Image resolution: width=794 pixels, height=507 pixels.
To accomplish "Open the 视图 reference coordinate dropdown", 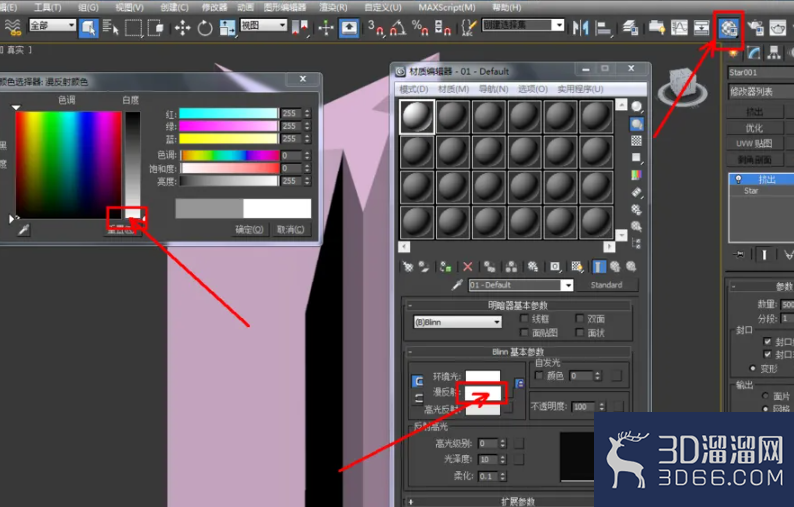I will [x=263, y=25].
